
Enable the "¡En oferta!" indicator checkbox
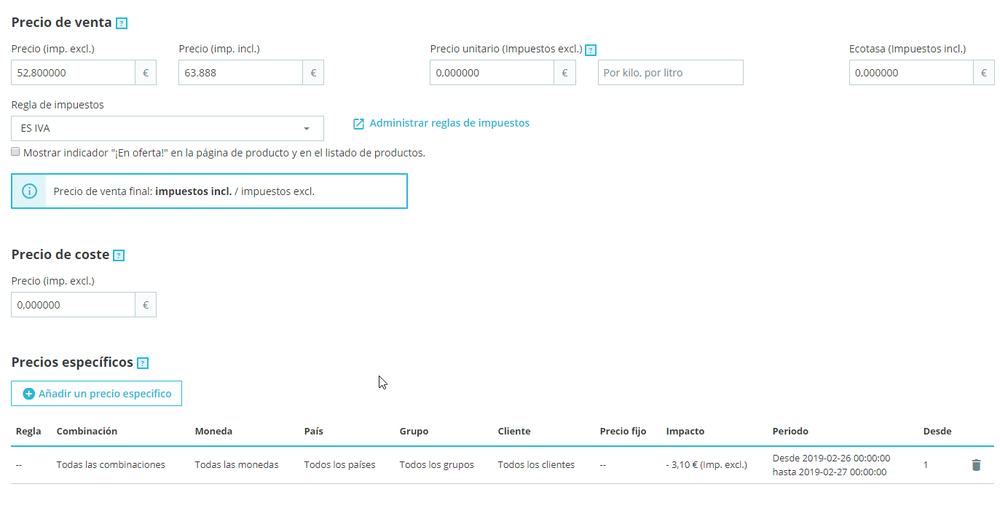(16, 153)
